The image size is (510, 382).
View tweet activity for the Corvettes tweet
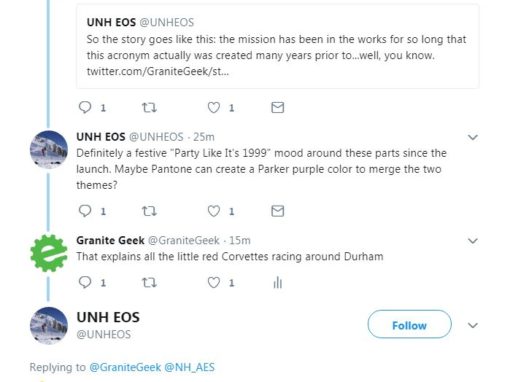(x=278, y=283)
